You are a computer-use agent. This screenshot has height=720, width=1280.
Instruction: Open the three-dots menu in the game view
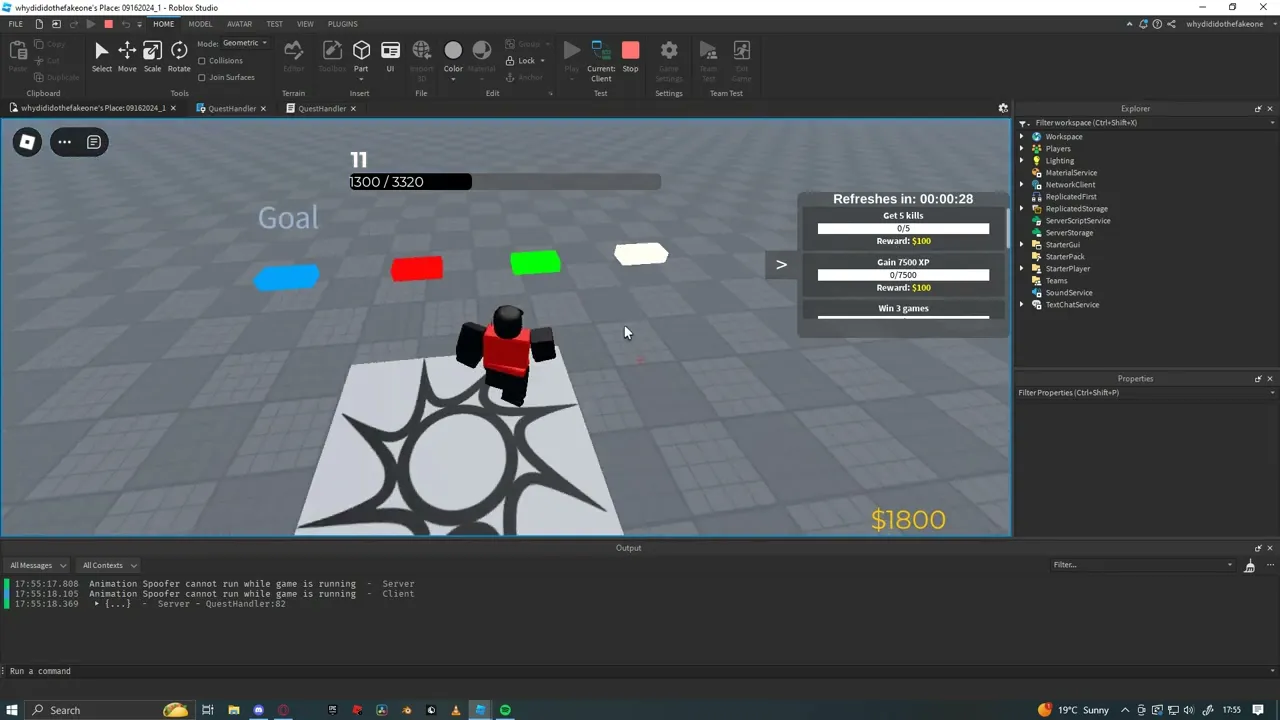click(64, 142)
